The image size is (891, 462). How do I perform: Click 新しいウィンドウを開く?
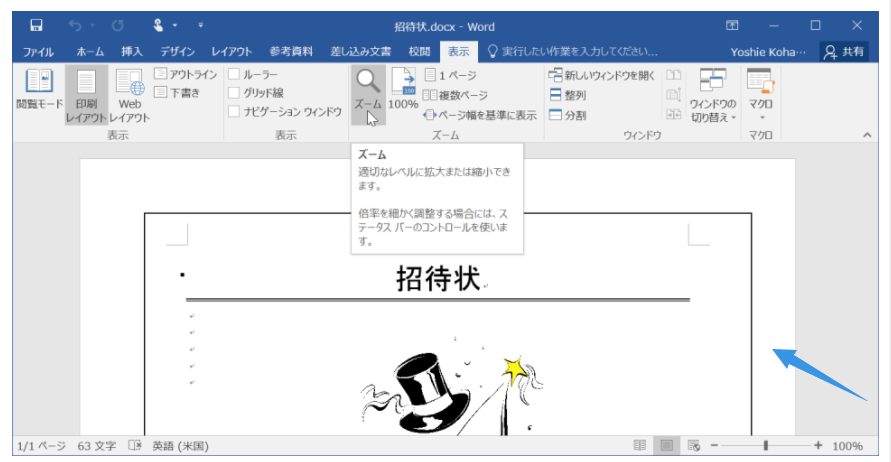point(602,75)
